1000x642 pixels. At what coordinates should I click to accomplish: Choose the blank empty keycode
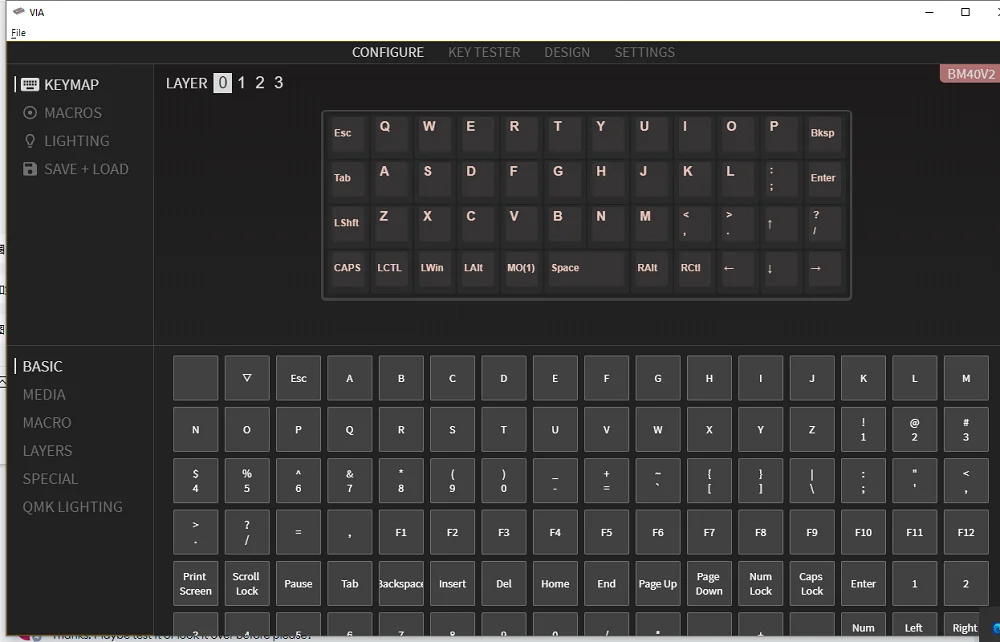point(195,378)
